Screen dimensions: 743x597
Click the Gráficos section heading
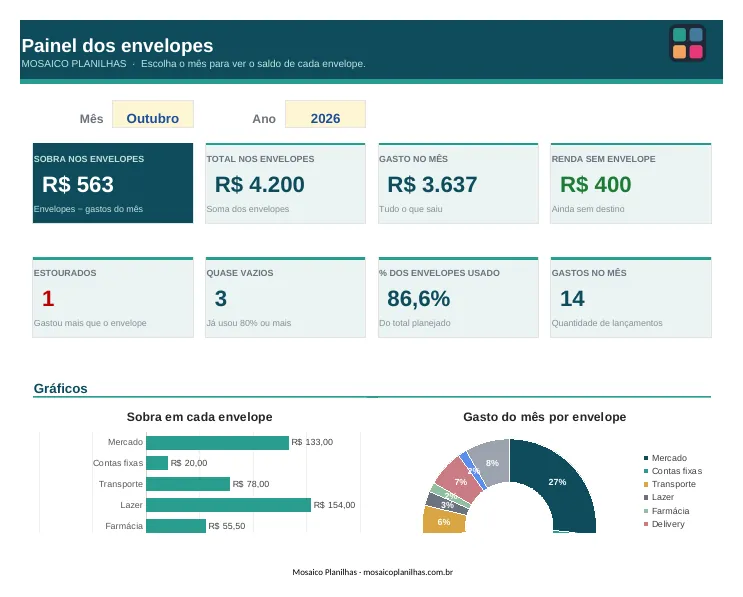[x=61, y=389]
